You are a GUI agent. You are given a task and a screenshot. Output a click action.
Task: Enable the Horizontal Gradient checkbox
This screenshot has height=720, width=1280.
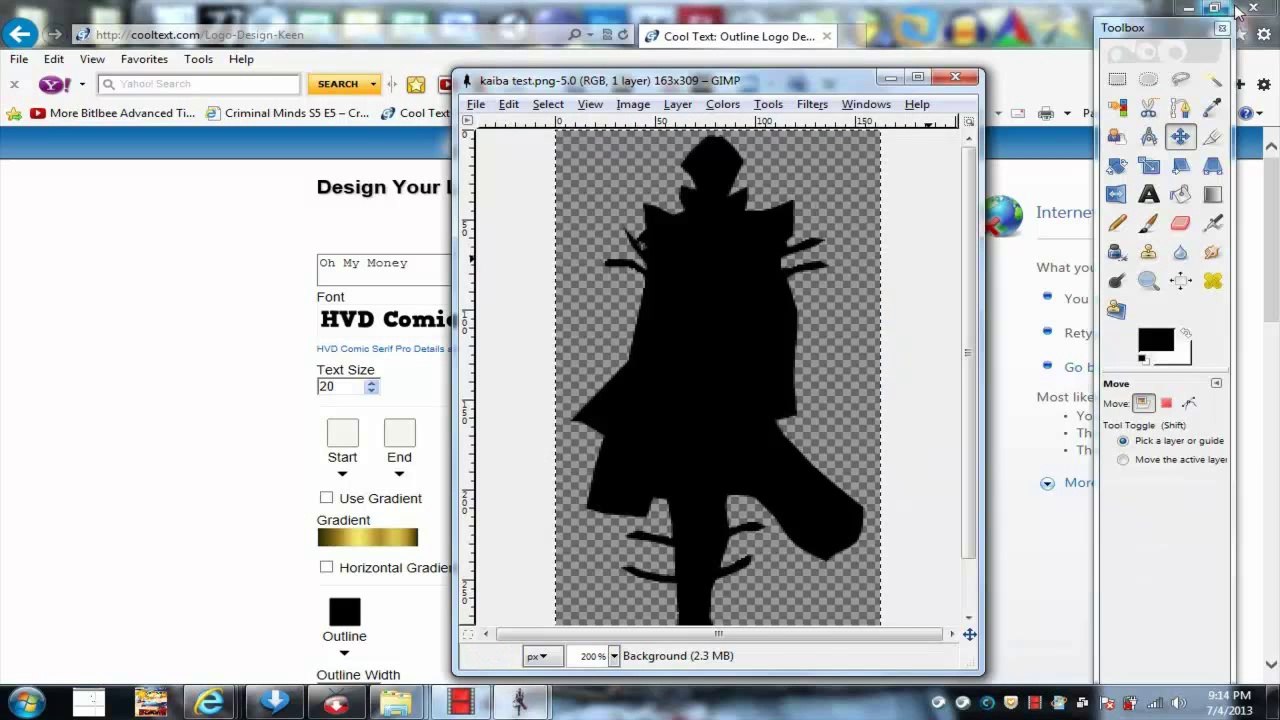[326, 567]
